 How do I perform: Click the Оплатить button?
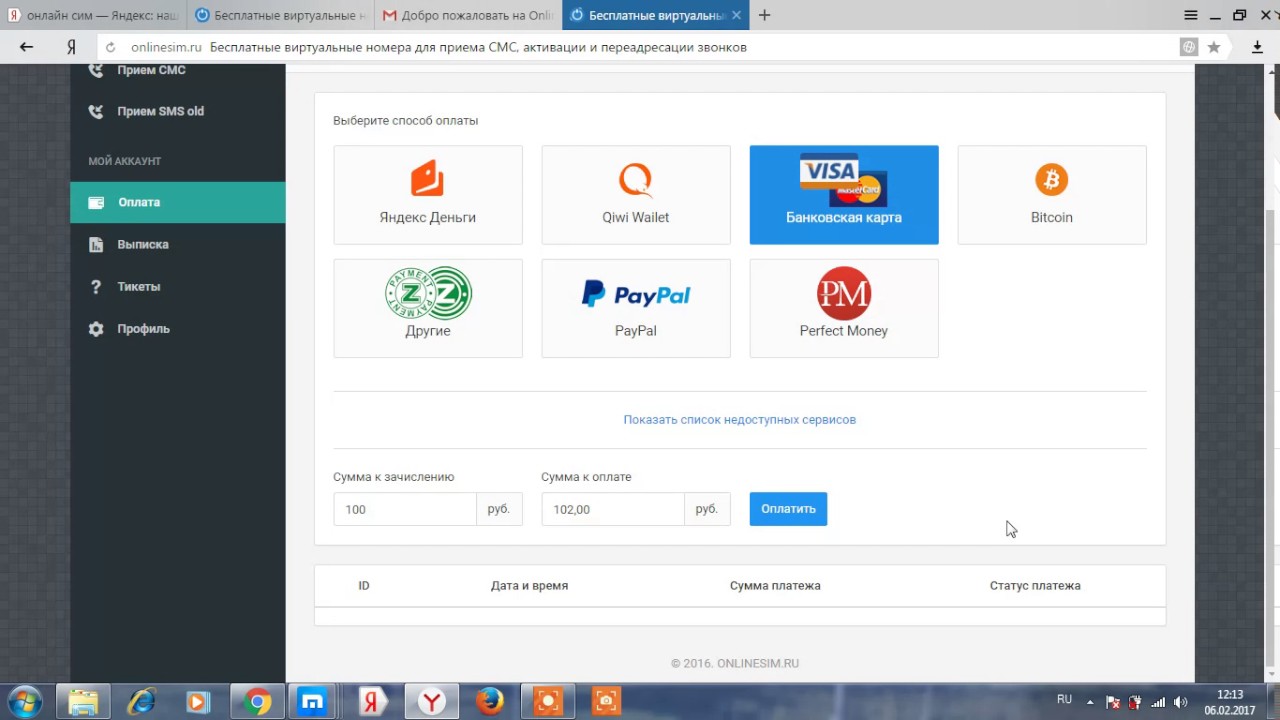[788, 509]
